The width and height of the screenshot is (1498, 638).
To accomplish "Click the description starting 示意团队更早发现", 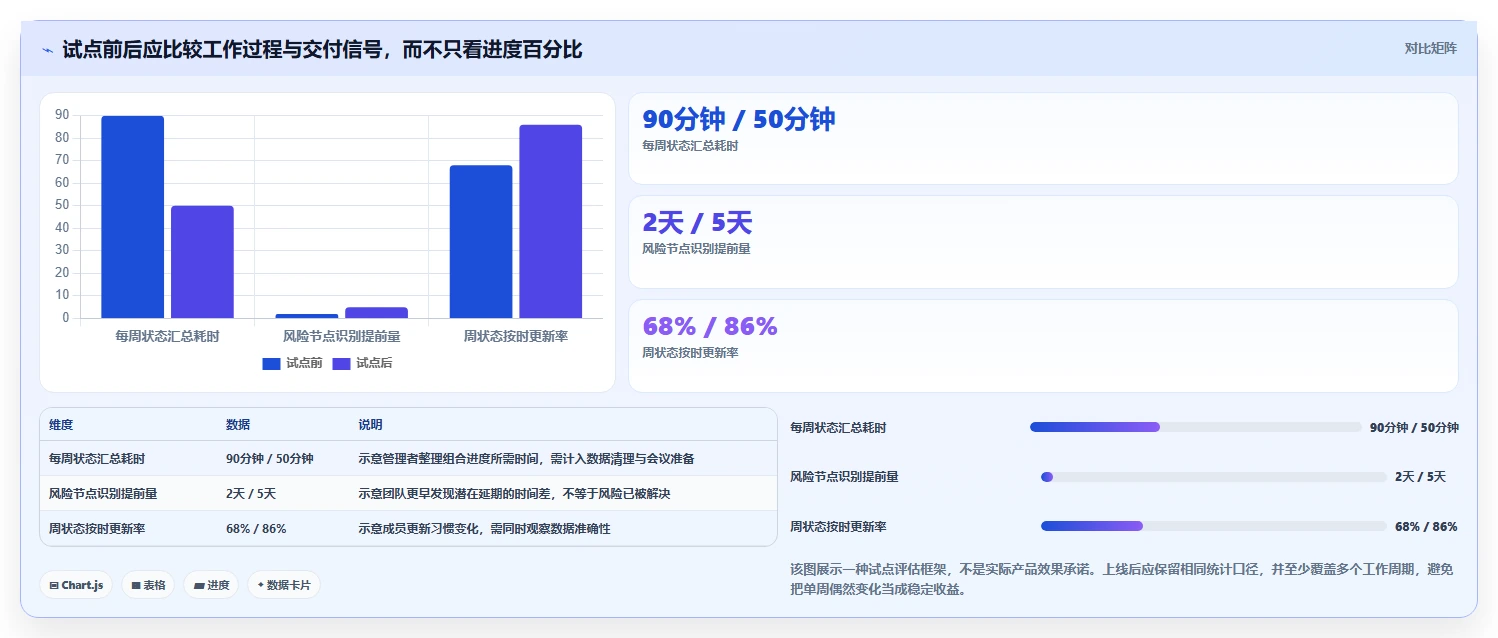I will (x=514, y=494).
